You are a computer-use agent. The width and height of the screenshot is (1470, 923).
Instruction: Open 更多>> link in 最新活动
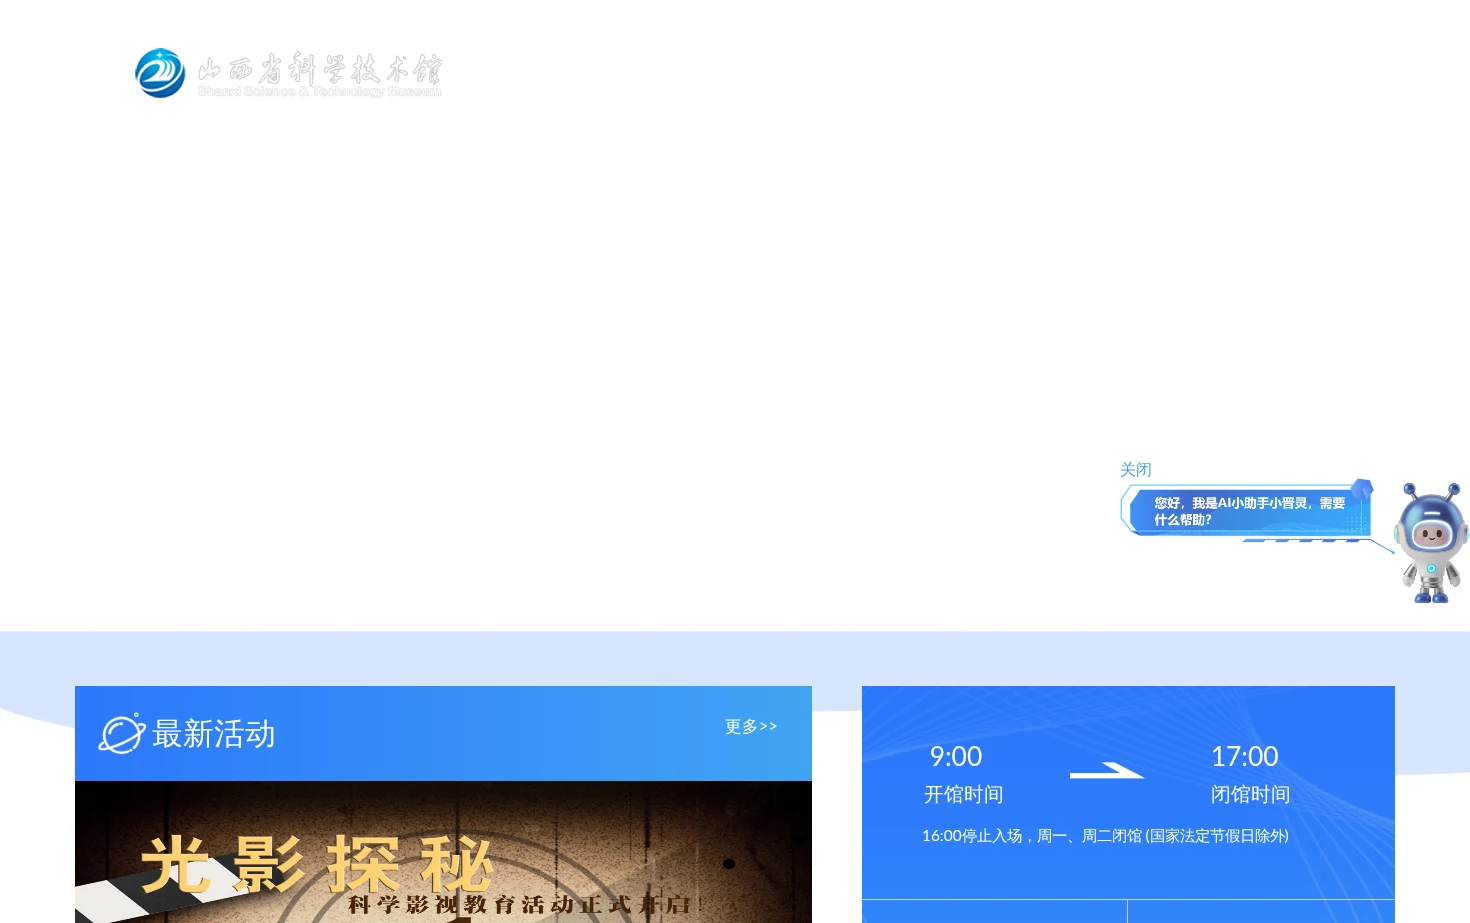pyautogui.click(x=751, y=727)
